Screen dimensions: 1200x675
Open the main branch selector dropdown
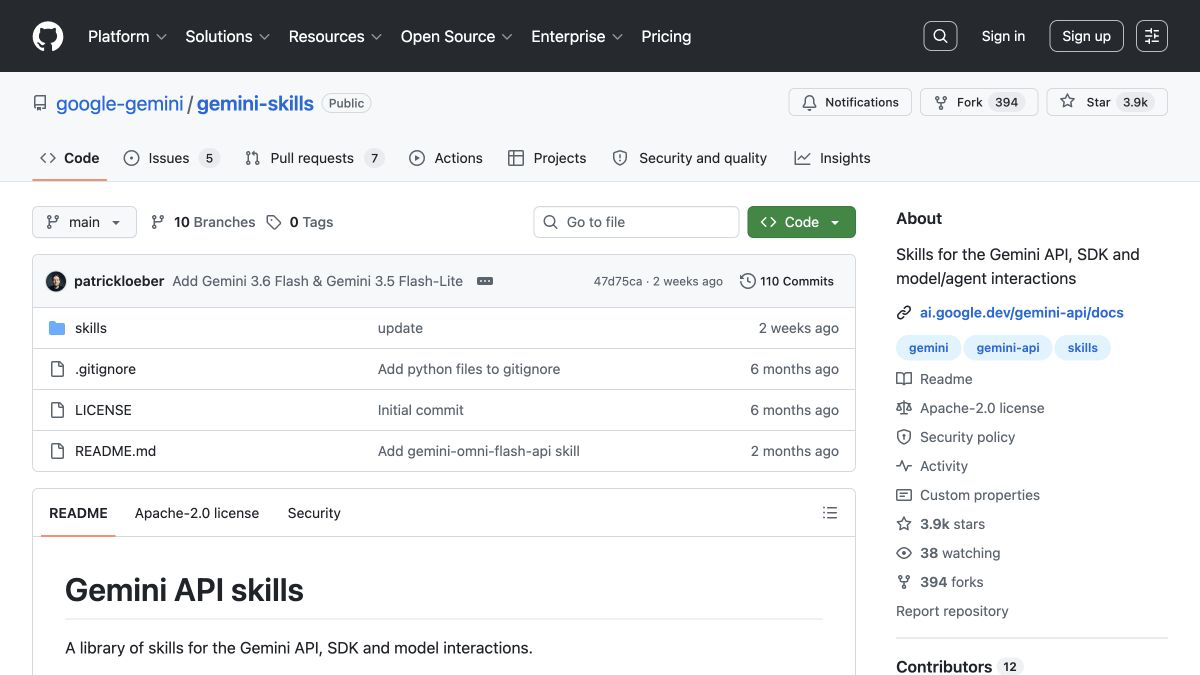tap(84, 222)
